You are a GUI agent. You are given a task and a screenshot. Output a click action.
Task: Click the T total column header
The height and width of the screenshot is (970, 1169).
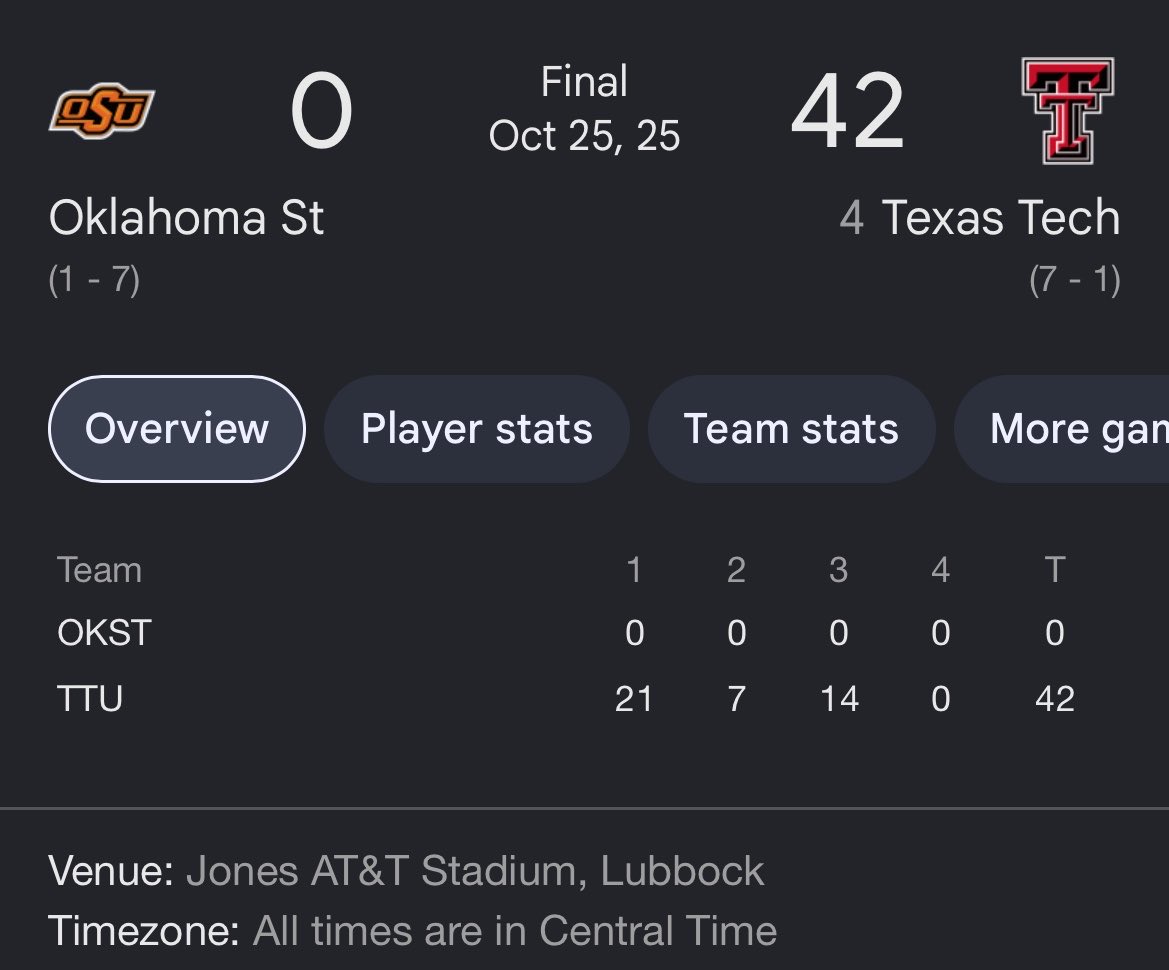(x=1055, y=570)
